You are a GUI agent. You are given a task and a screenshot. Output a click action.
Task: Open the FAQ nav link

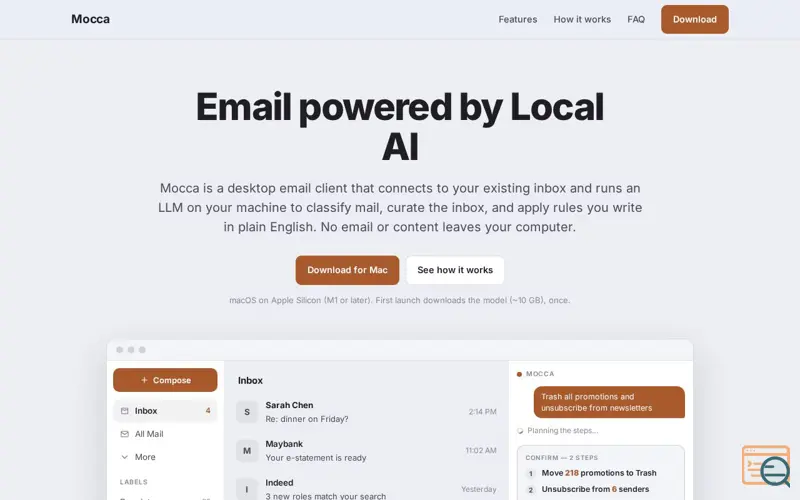tap(636, 19)
